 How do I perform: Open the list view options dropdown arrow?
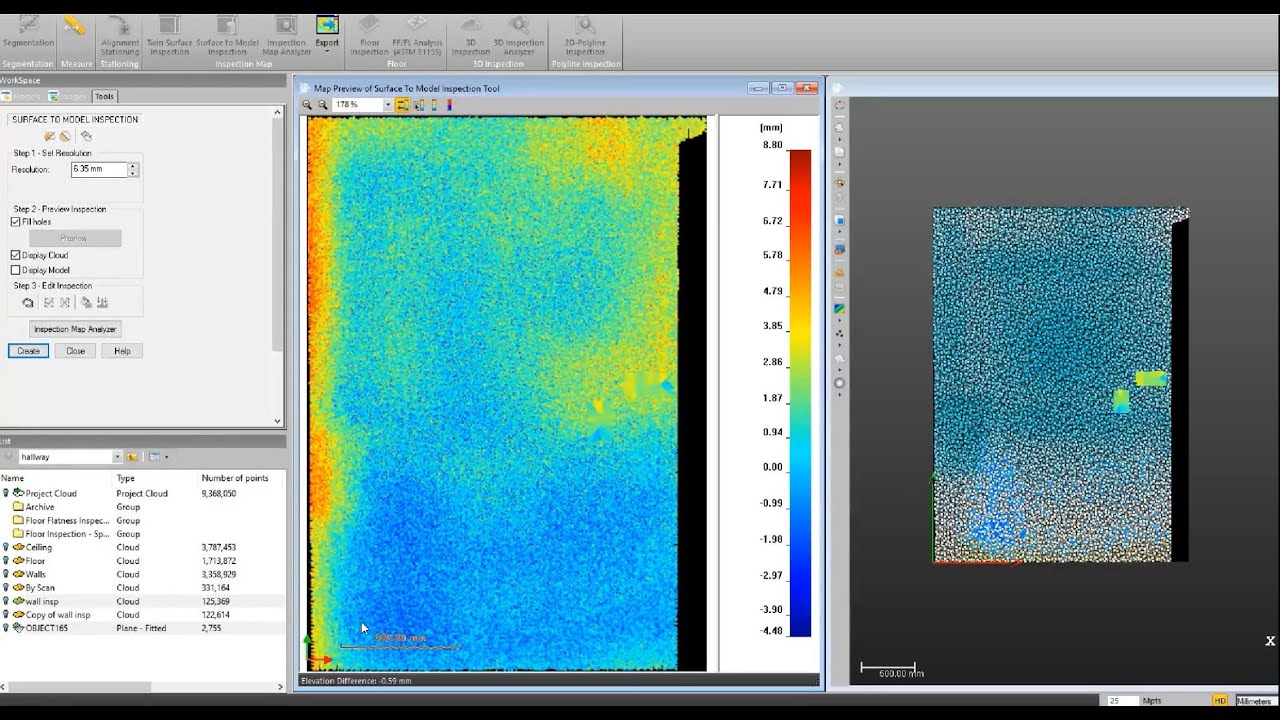click(166, 457)
